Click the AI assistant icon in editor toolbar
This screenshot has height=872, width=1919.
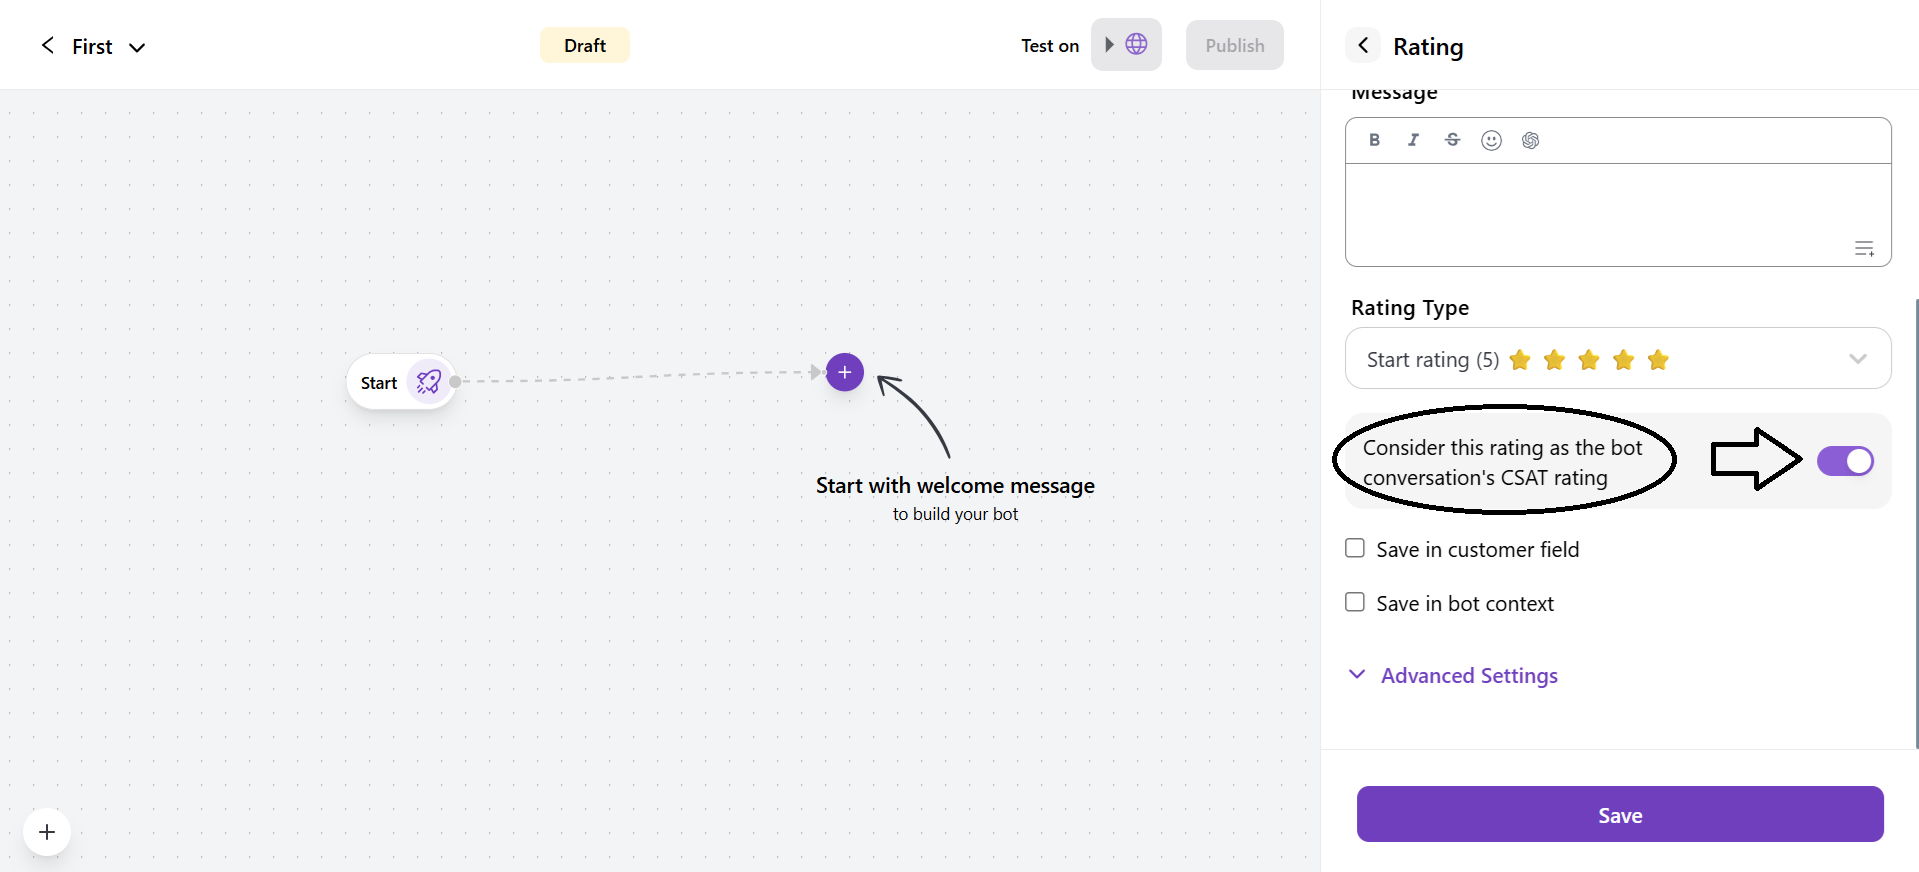click(1530, 140)
